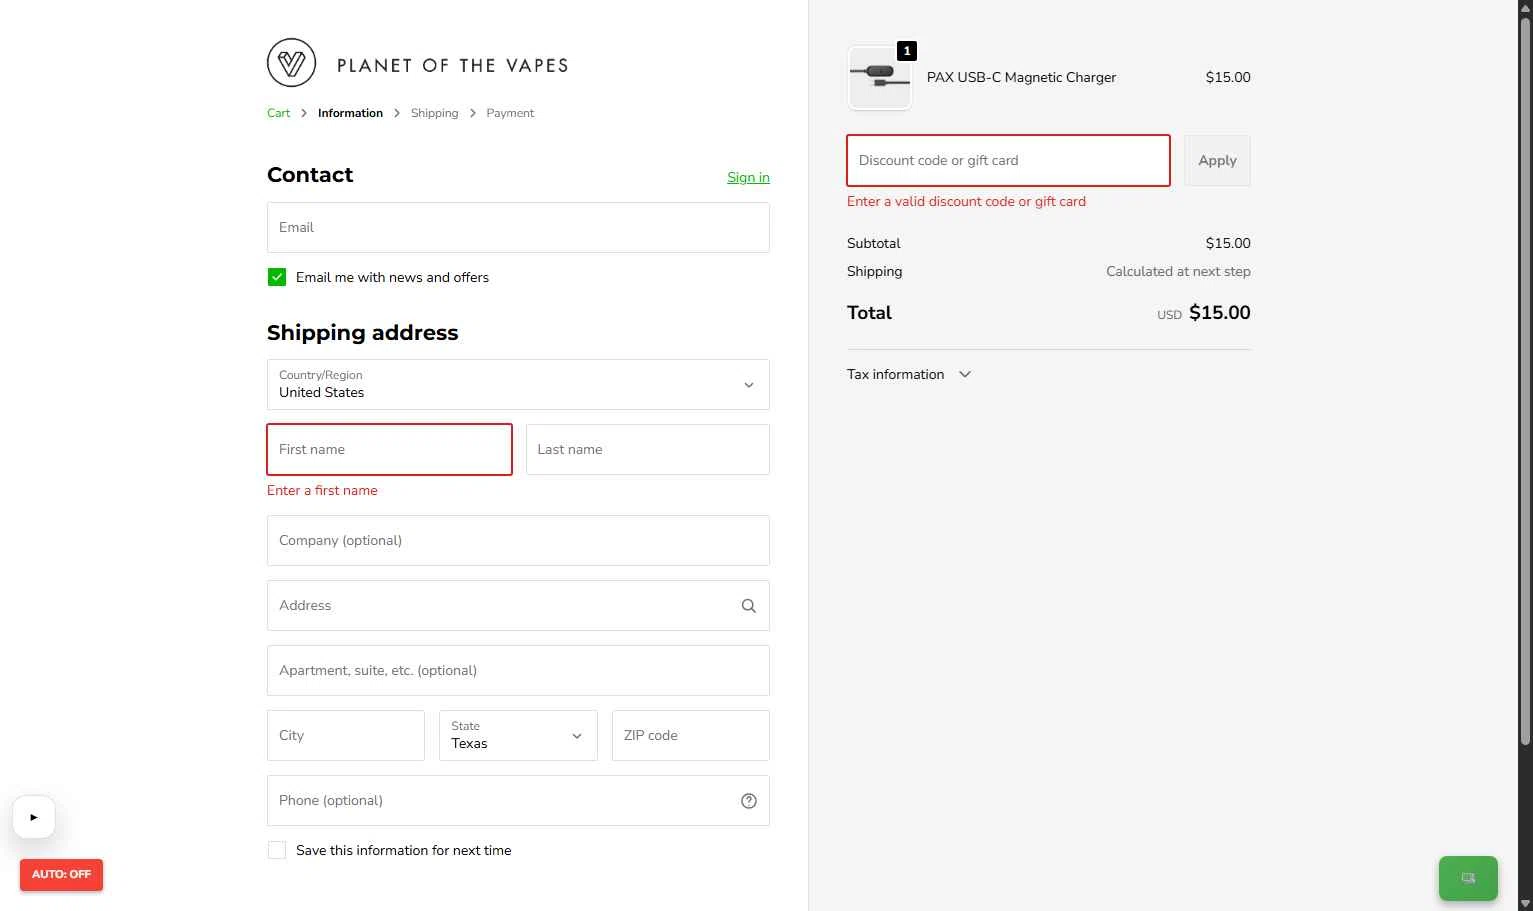Check Save this information for next time
Screen dimensions: 1533x911
point(277,850)
